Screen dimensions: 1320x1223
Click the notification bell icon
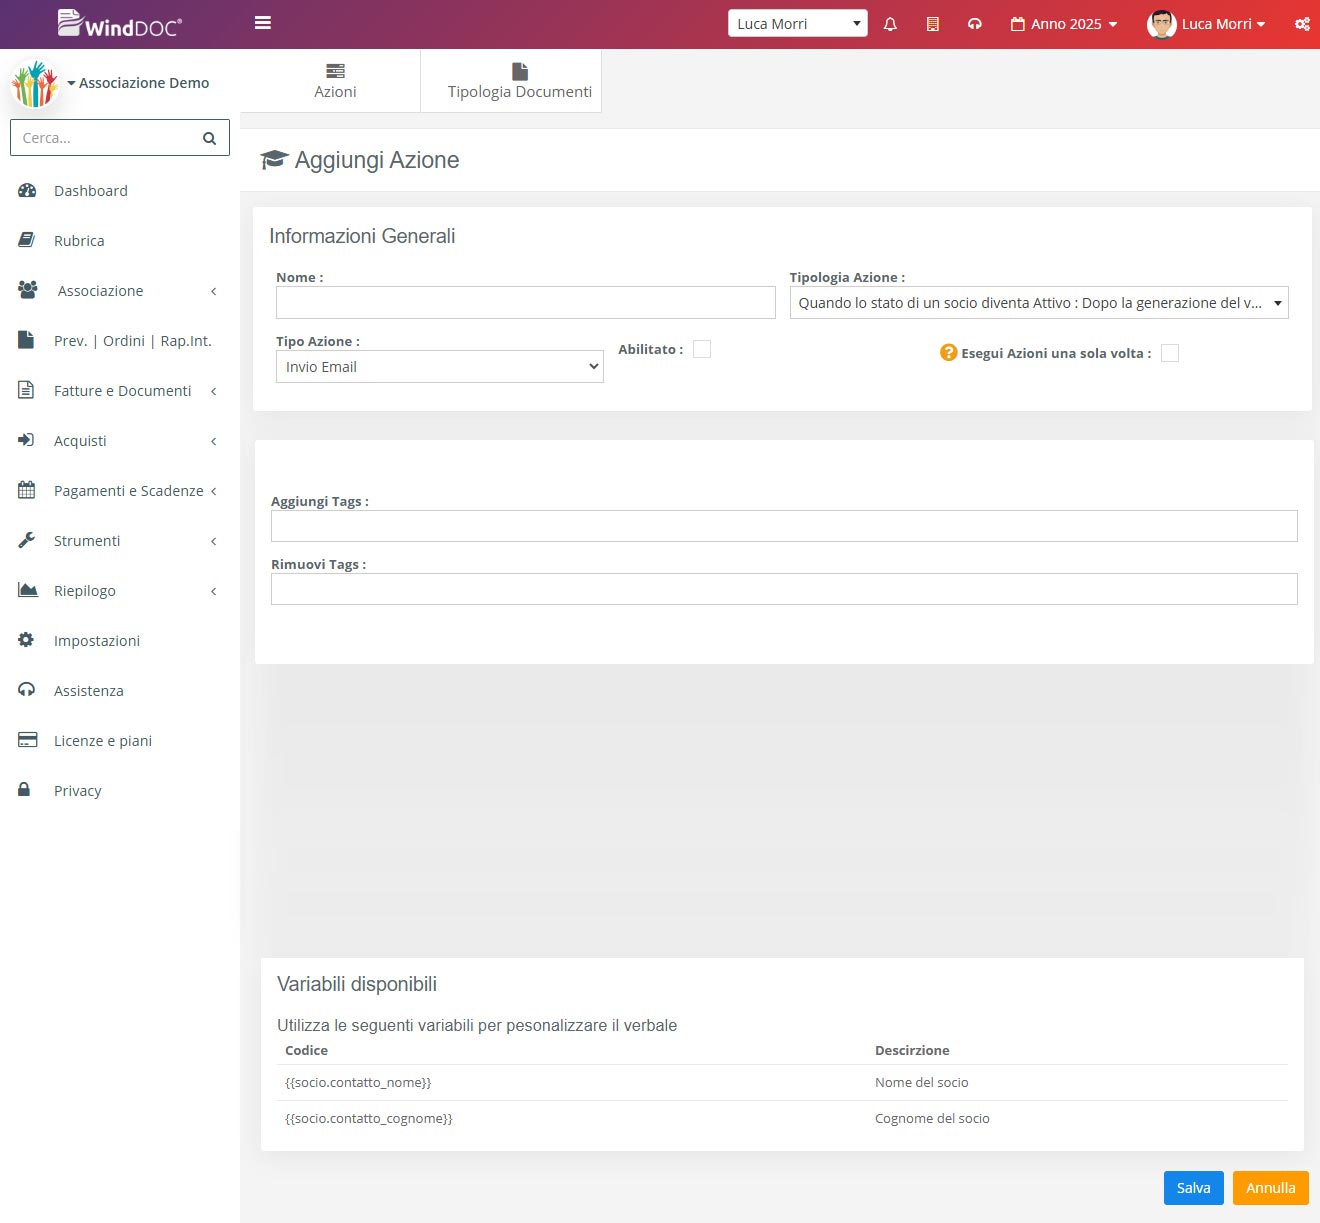(890, 24)
